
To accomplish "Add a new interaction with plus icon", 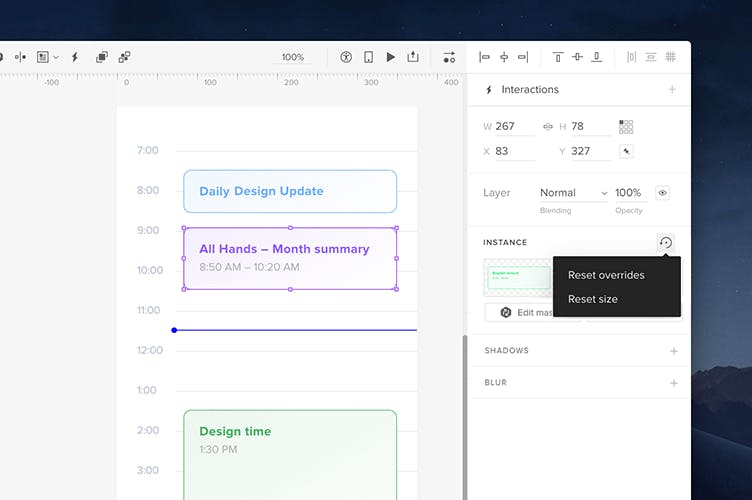I will coord(672,89).
